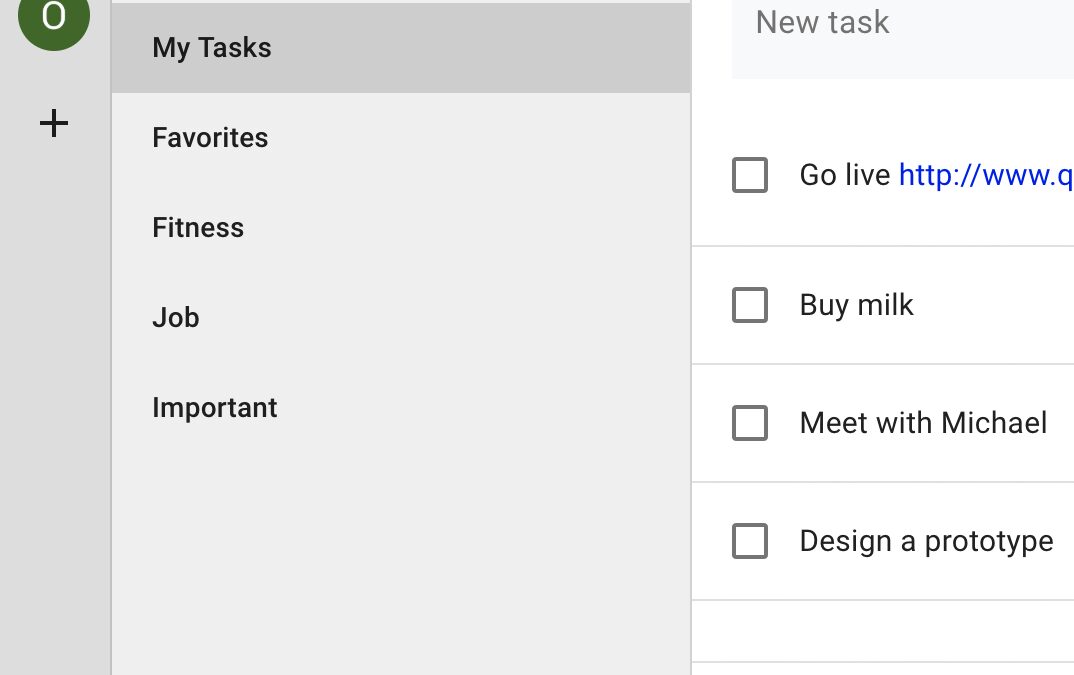Viewport: 1074px width, 675px height.
Task: Open the green user avatar icon
Action: (x=53, y=15)
